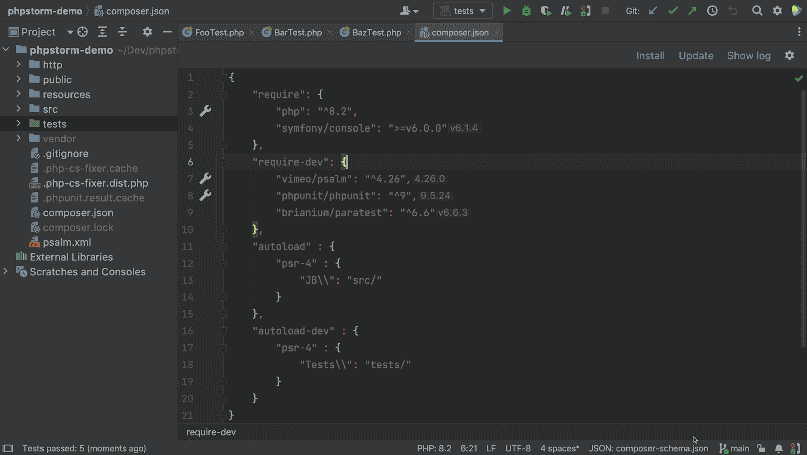Click the JetBrains Toolbox icon at top right
This screenshot has width=807, height=455.
(797, 10)
